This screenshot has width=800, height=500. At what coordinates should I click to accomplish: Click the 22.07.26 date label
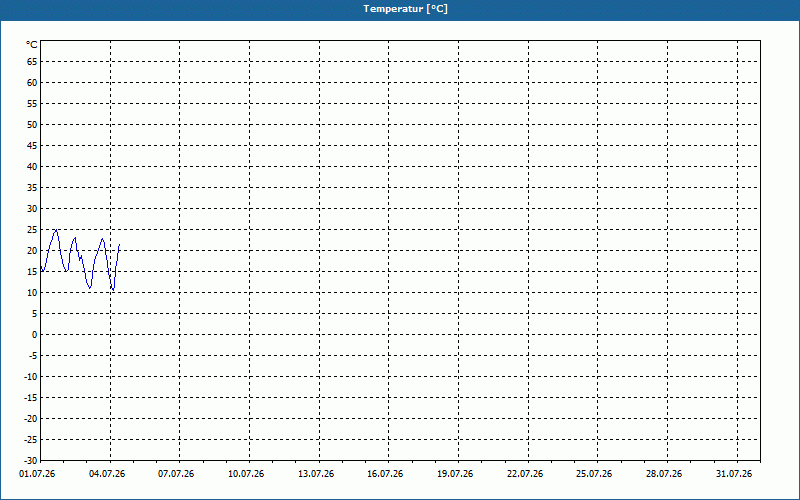(525, 474)
